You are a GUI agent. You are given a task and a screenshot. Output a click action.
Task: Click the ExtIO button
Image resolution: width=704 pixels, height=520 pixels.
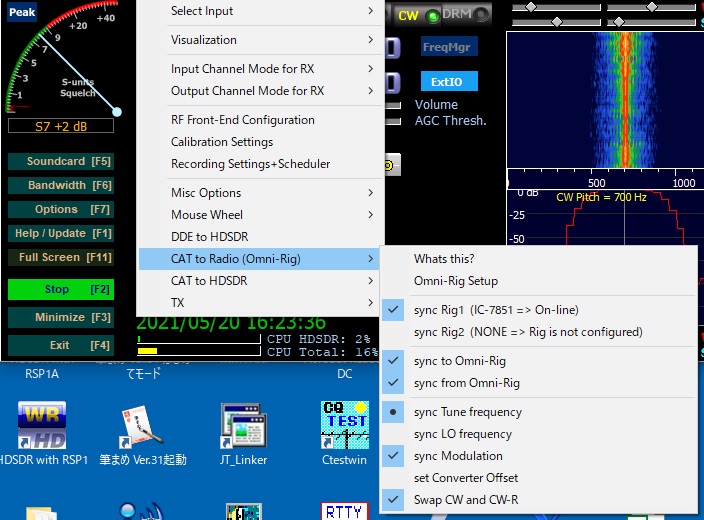pos(449,81)
